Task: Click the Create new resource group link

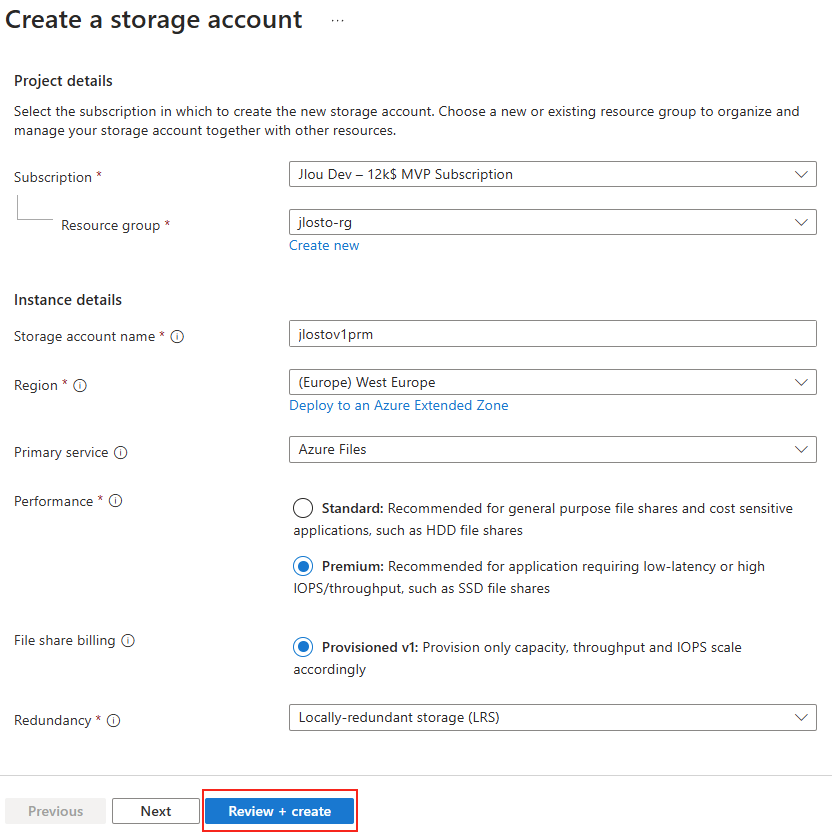Action: [x=324, y=245]
